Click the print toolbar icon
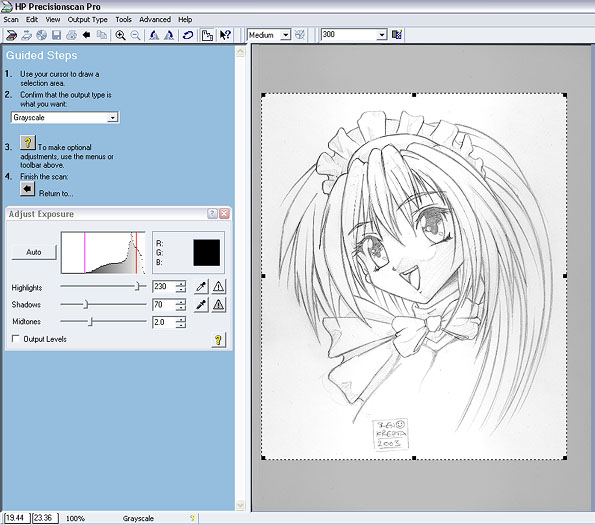This screenshot has height=525, width=595. (71, 35)
